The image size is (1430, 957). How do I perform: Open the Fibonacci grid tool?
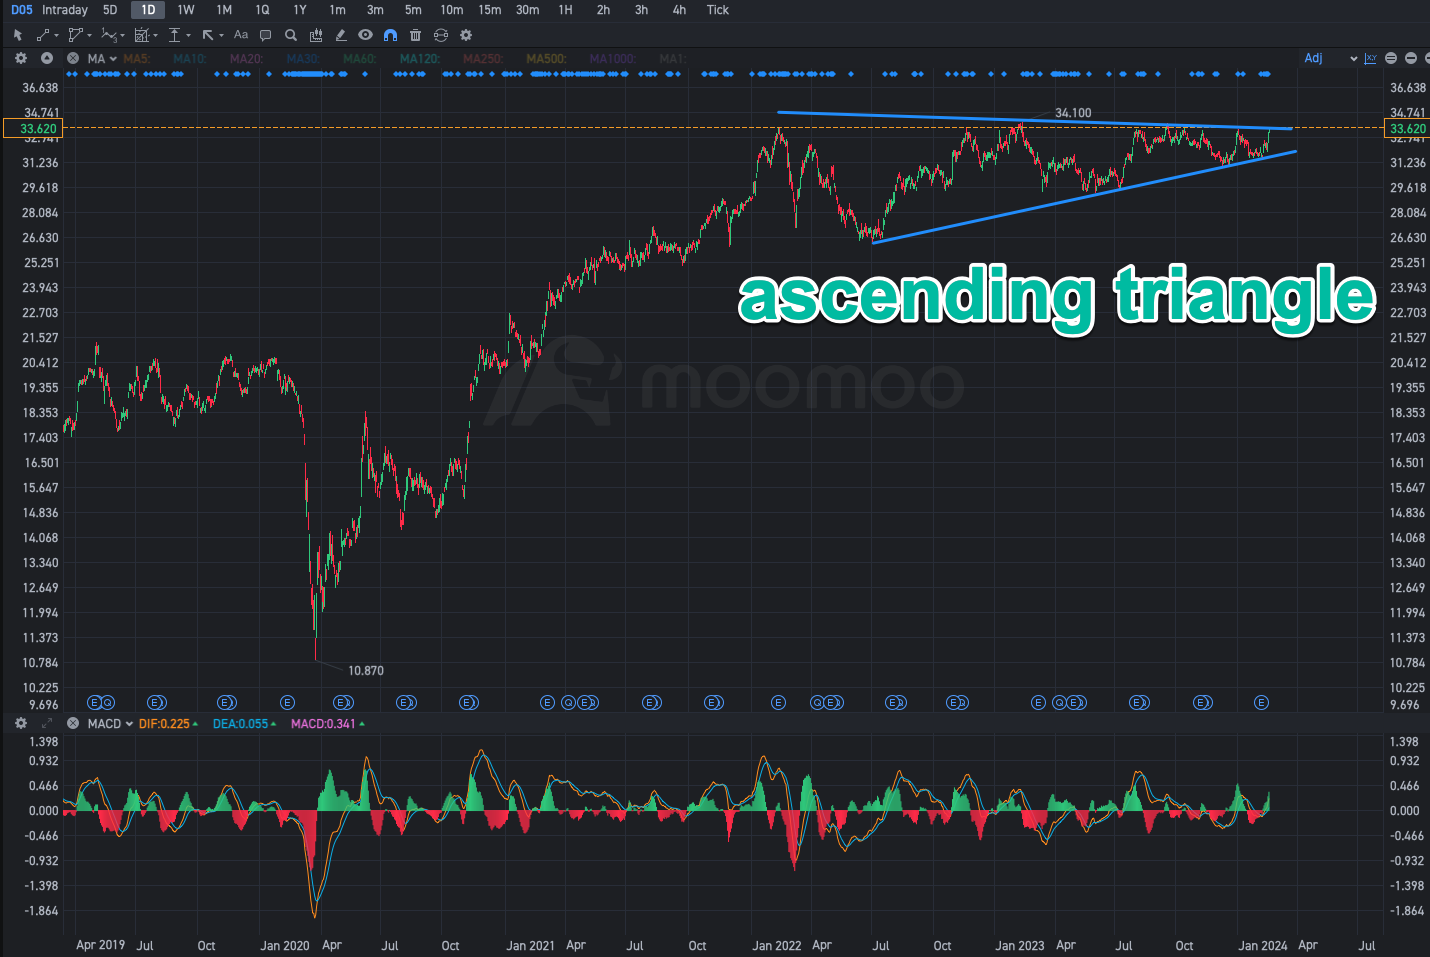[141, 35]
